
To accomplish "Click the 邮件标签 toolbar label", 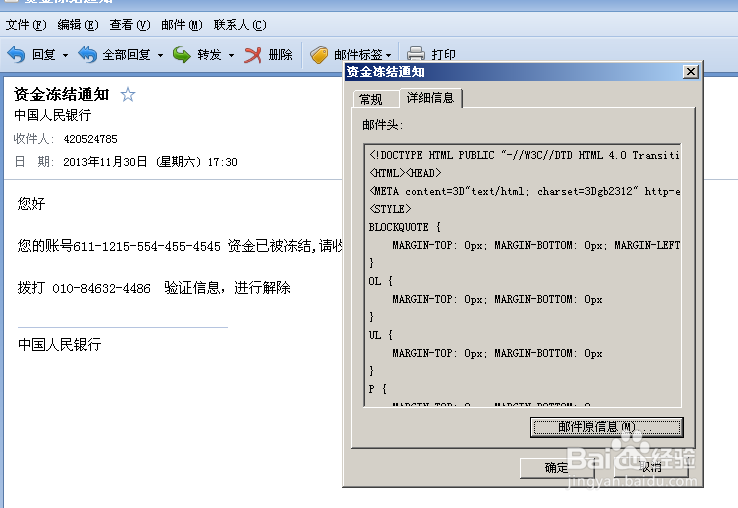I will [358, 55].
